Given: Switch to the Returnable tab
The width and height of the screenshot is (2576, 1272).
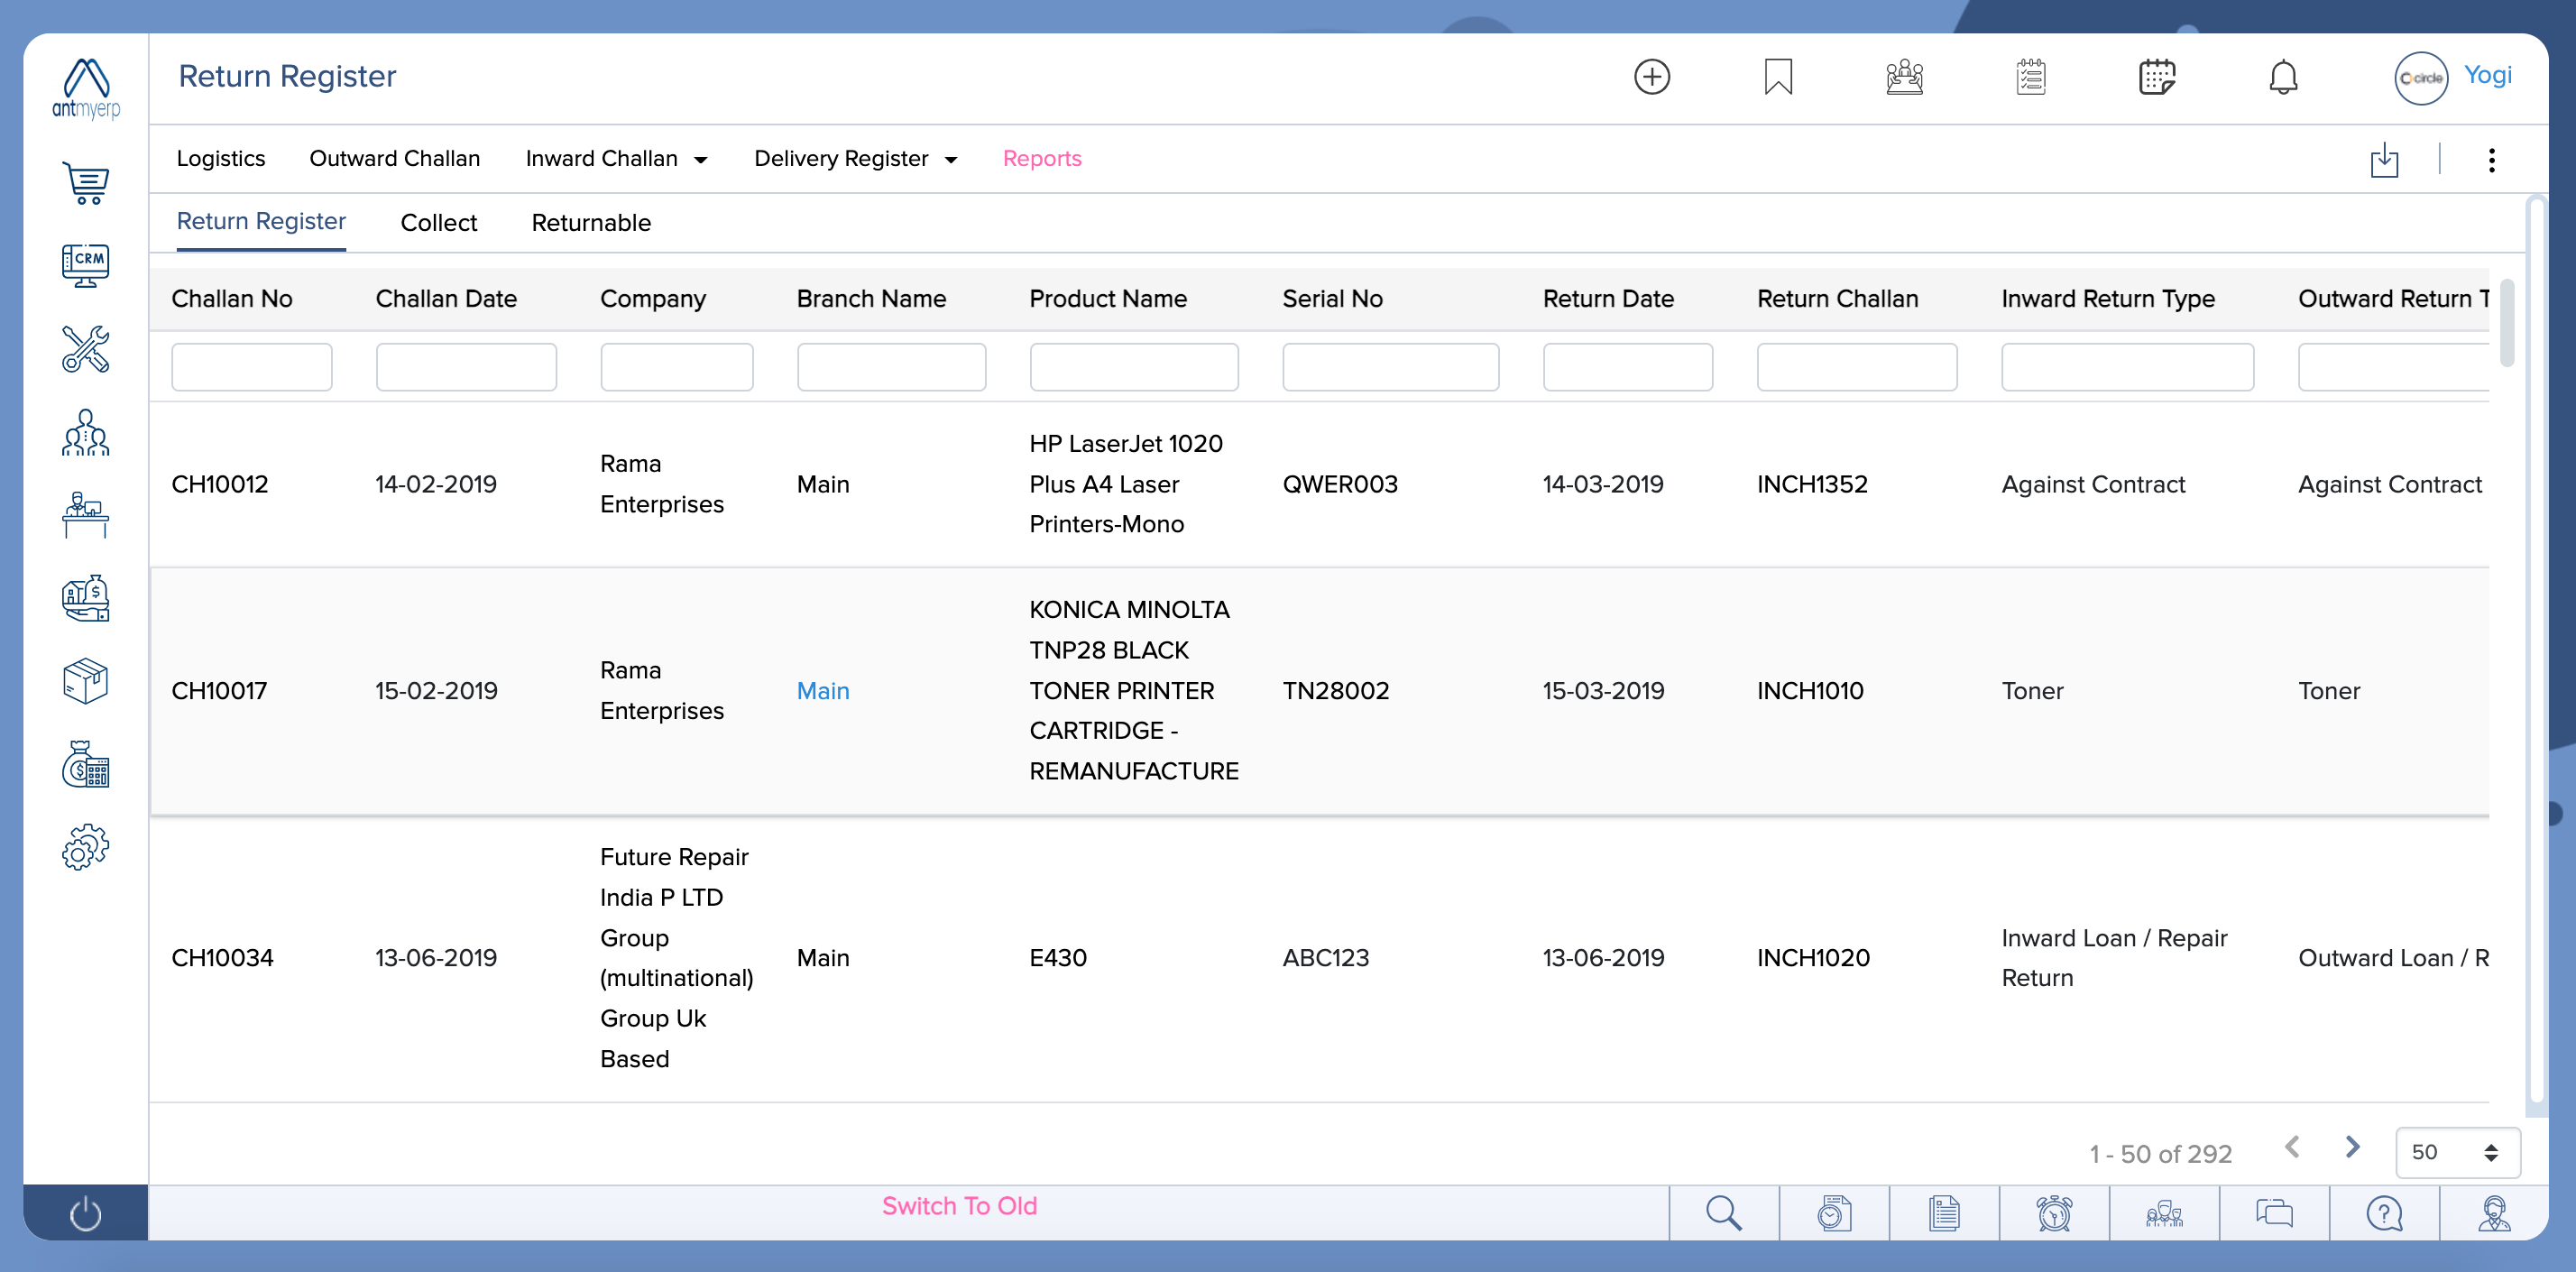Looking at the screenshot, I should click(590, 223).
